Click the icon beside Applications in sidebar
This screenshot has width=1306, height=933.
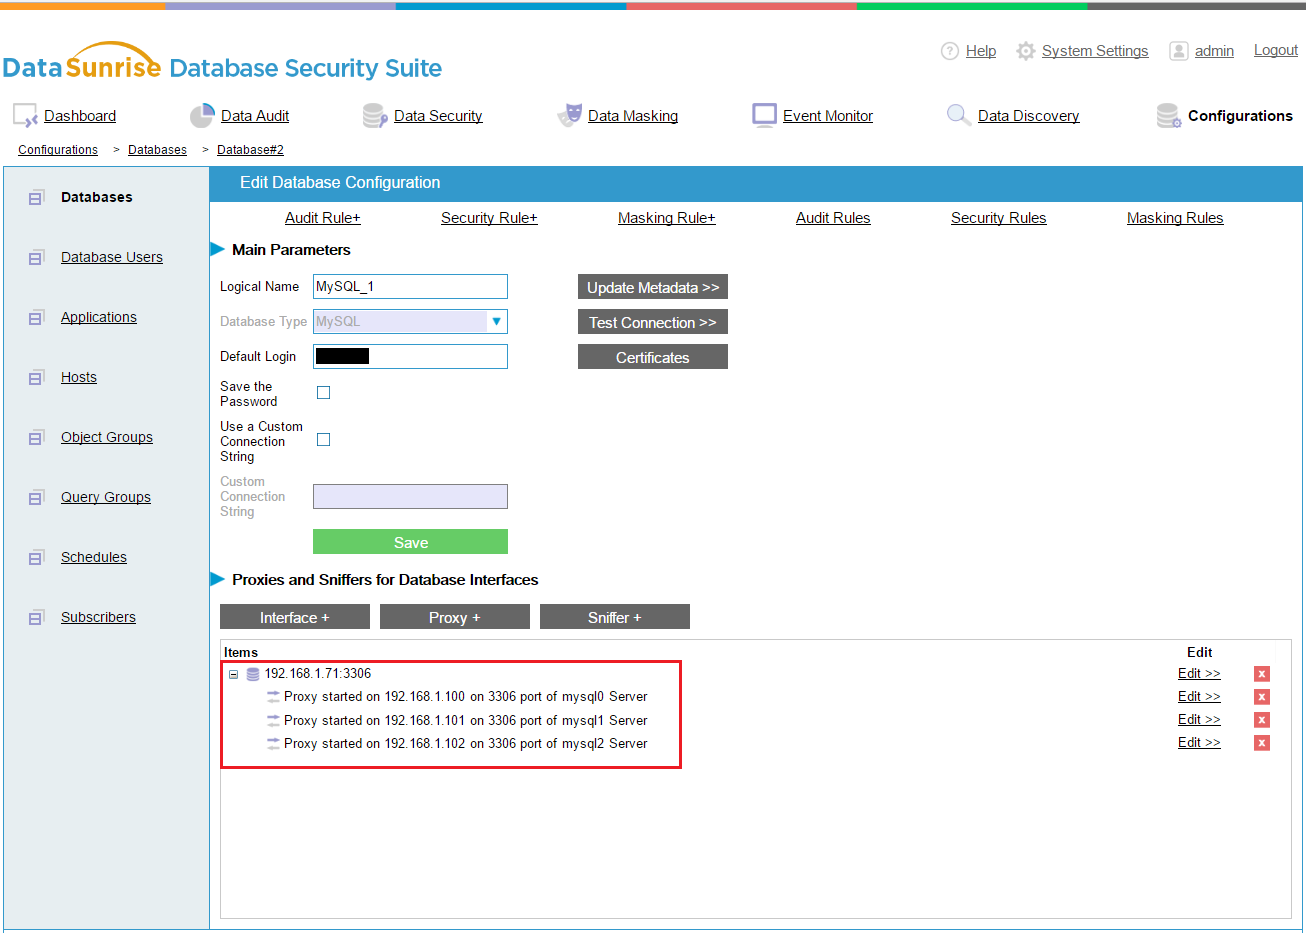pyautogui.click(x=36, y=317)
